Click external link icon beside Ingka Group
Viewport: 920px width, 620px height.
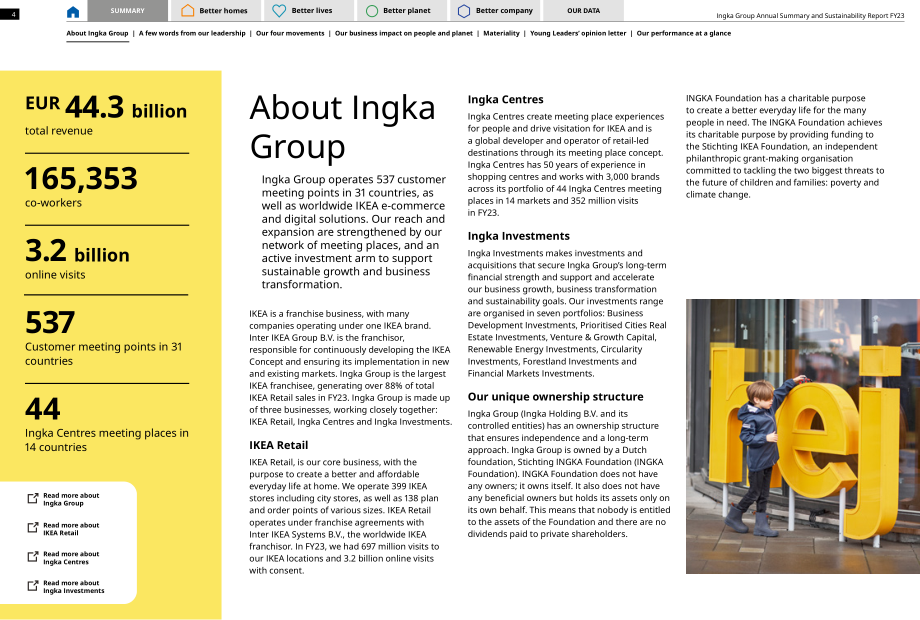click(x=33, y=499)
